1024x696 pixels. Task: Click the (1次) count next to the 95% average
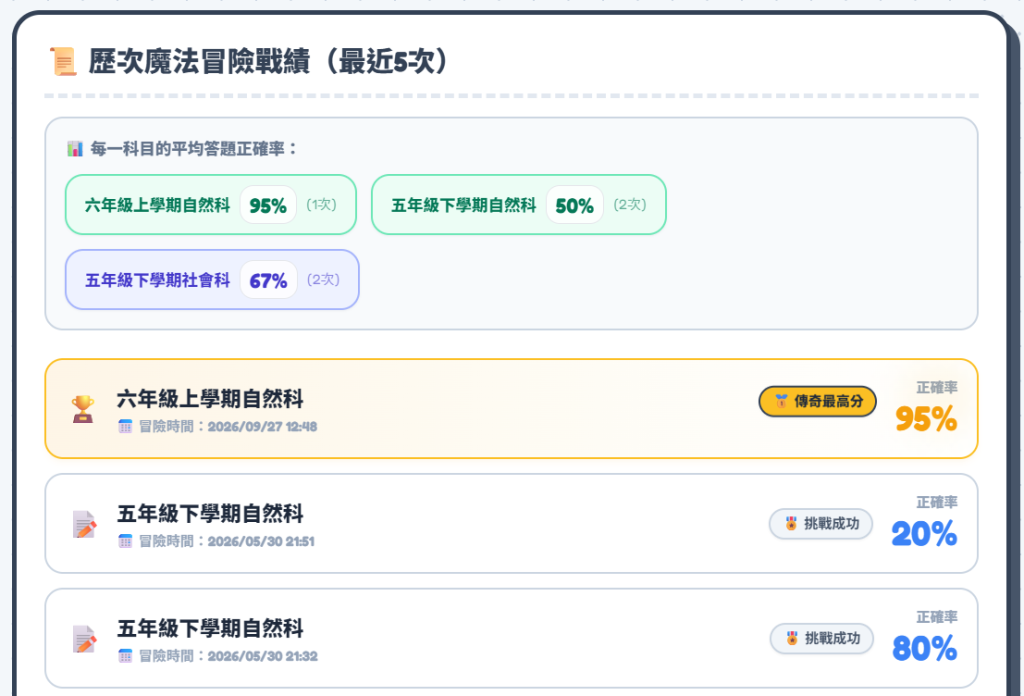(x=321, y=205)
